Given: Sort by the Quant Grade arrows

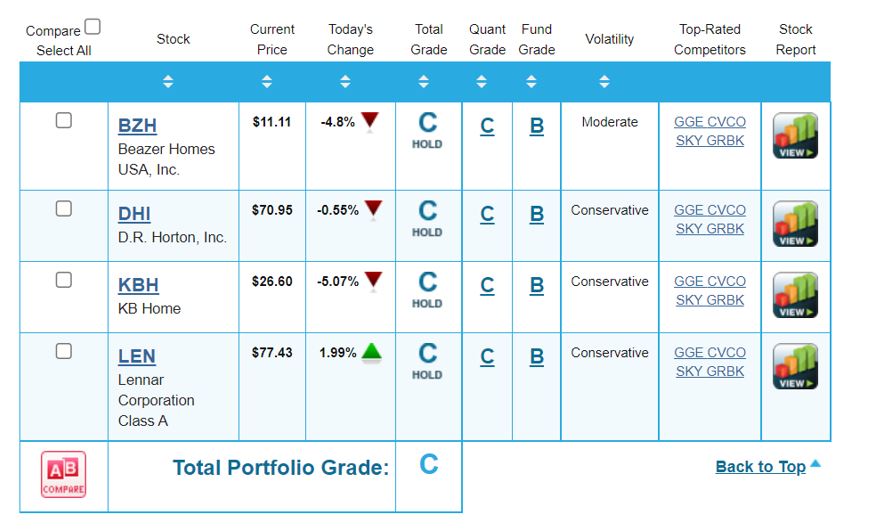Looking at the screenshot, I should point(482,82).
